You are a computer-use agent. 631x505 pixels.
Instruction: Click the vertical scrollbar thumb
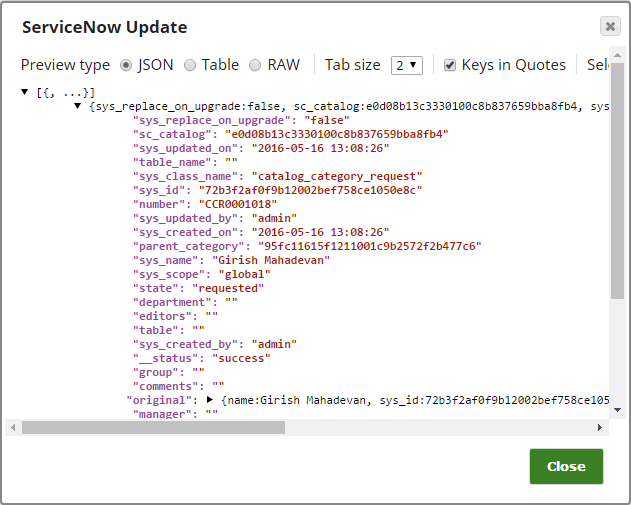[617, 180]
